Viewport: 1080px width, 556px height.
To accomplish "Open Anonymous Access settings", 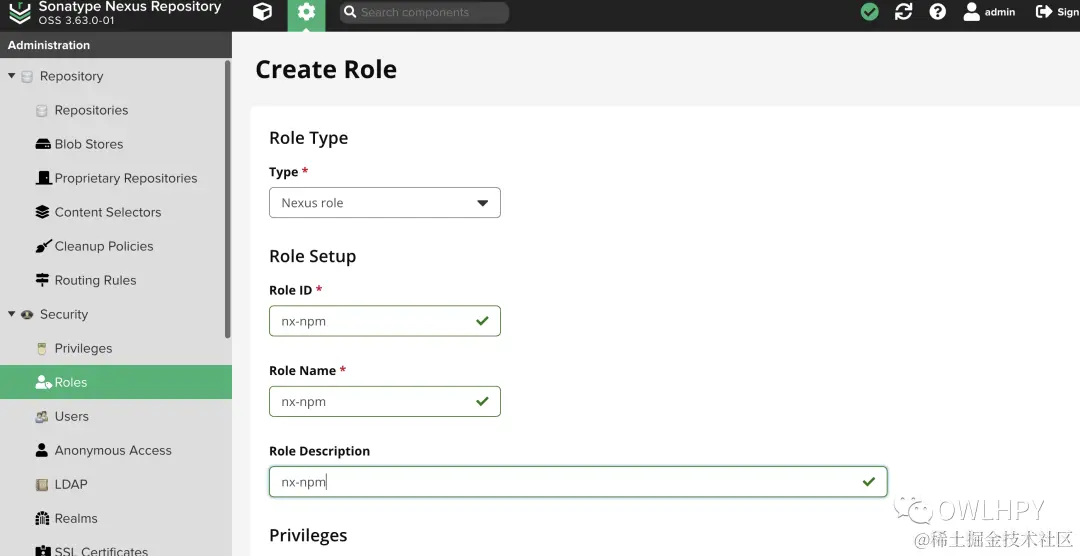I will (113, 450).
